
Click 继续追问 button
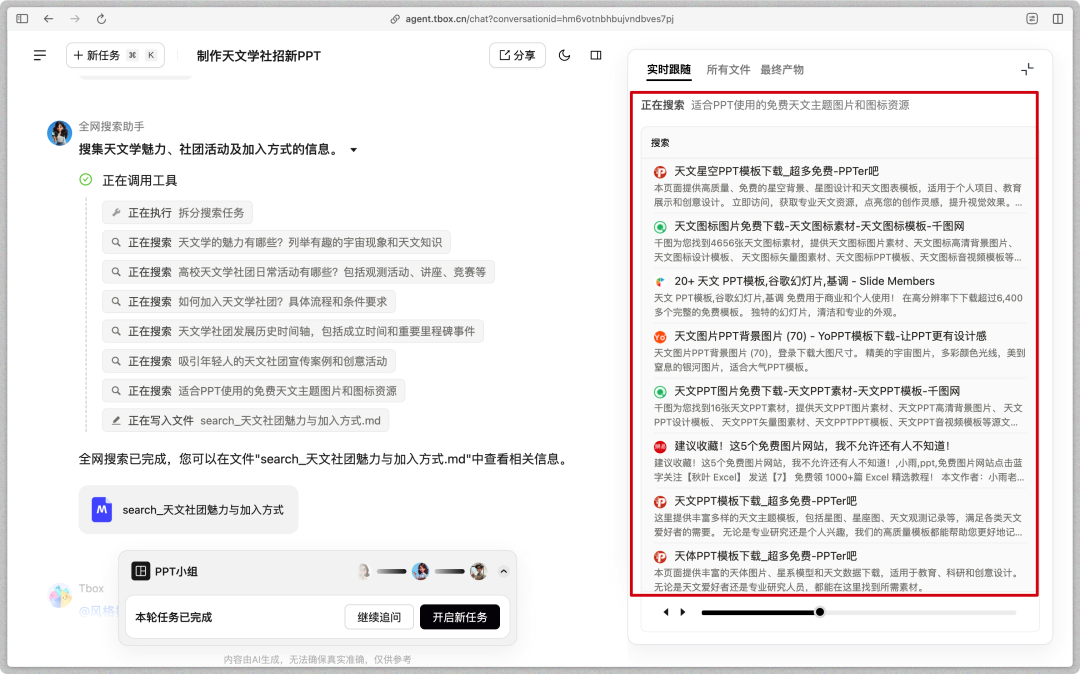[379, 617]
